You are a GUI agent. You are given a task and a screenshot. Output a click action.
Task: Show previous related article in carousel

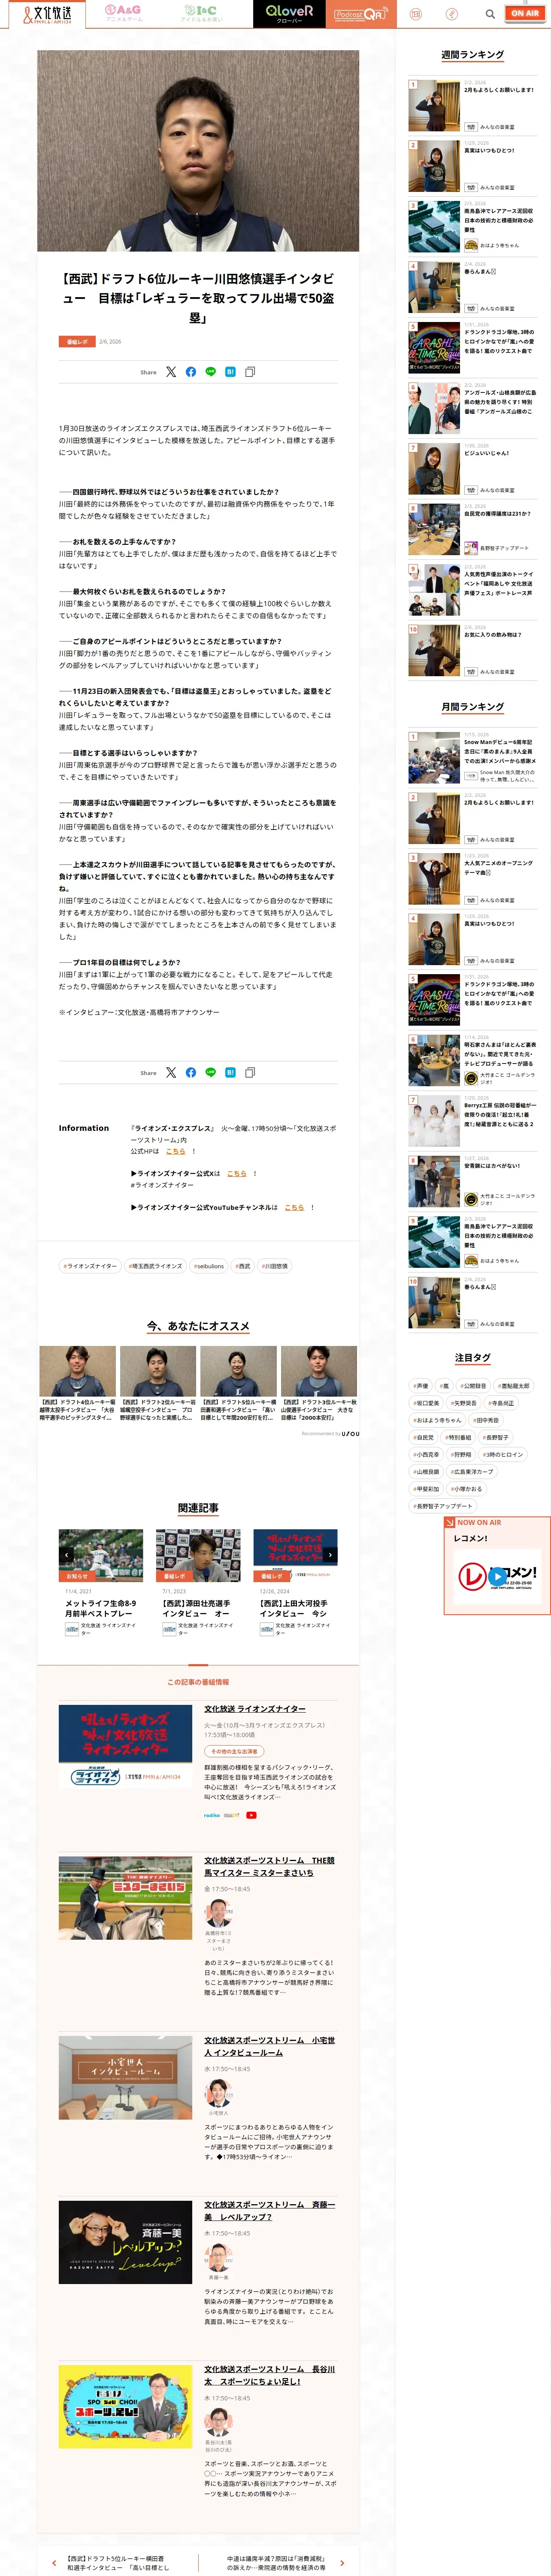pos(67,1555)
